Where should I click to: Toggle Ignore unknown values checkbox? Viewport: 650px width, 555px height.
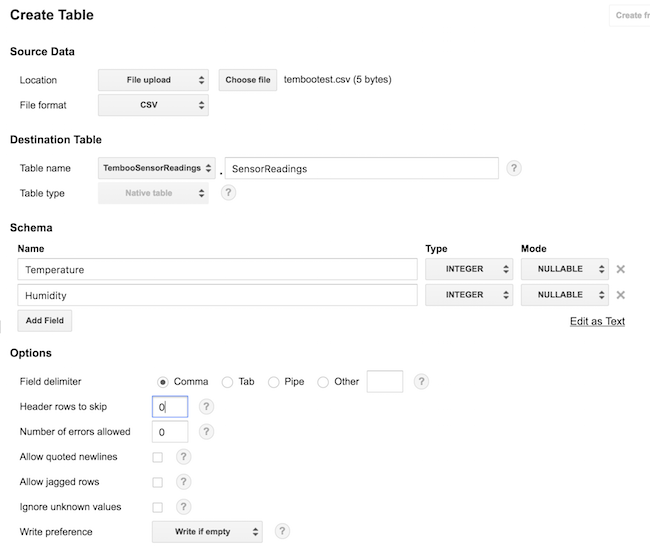[157, 507]
